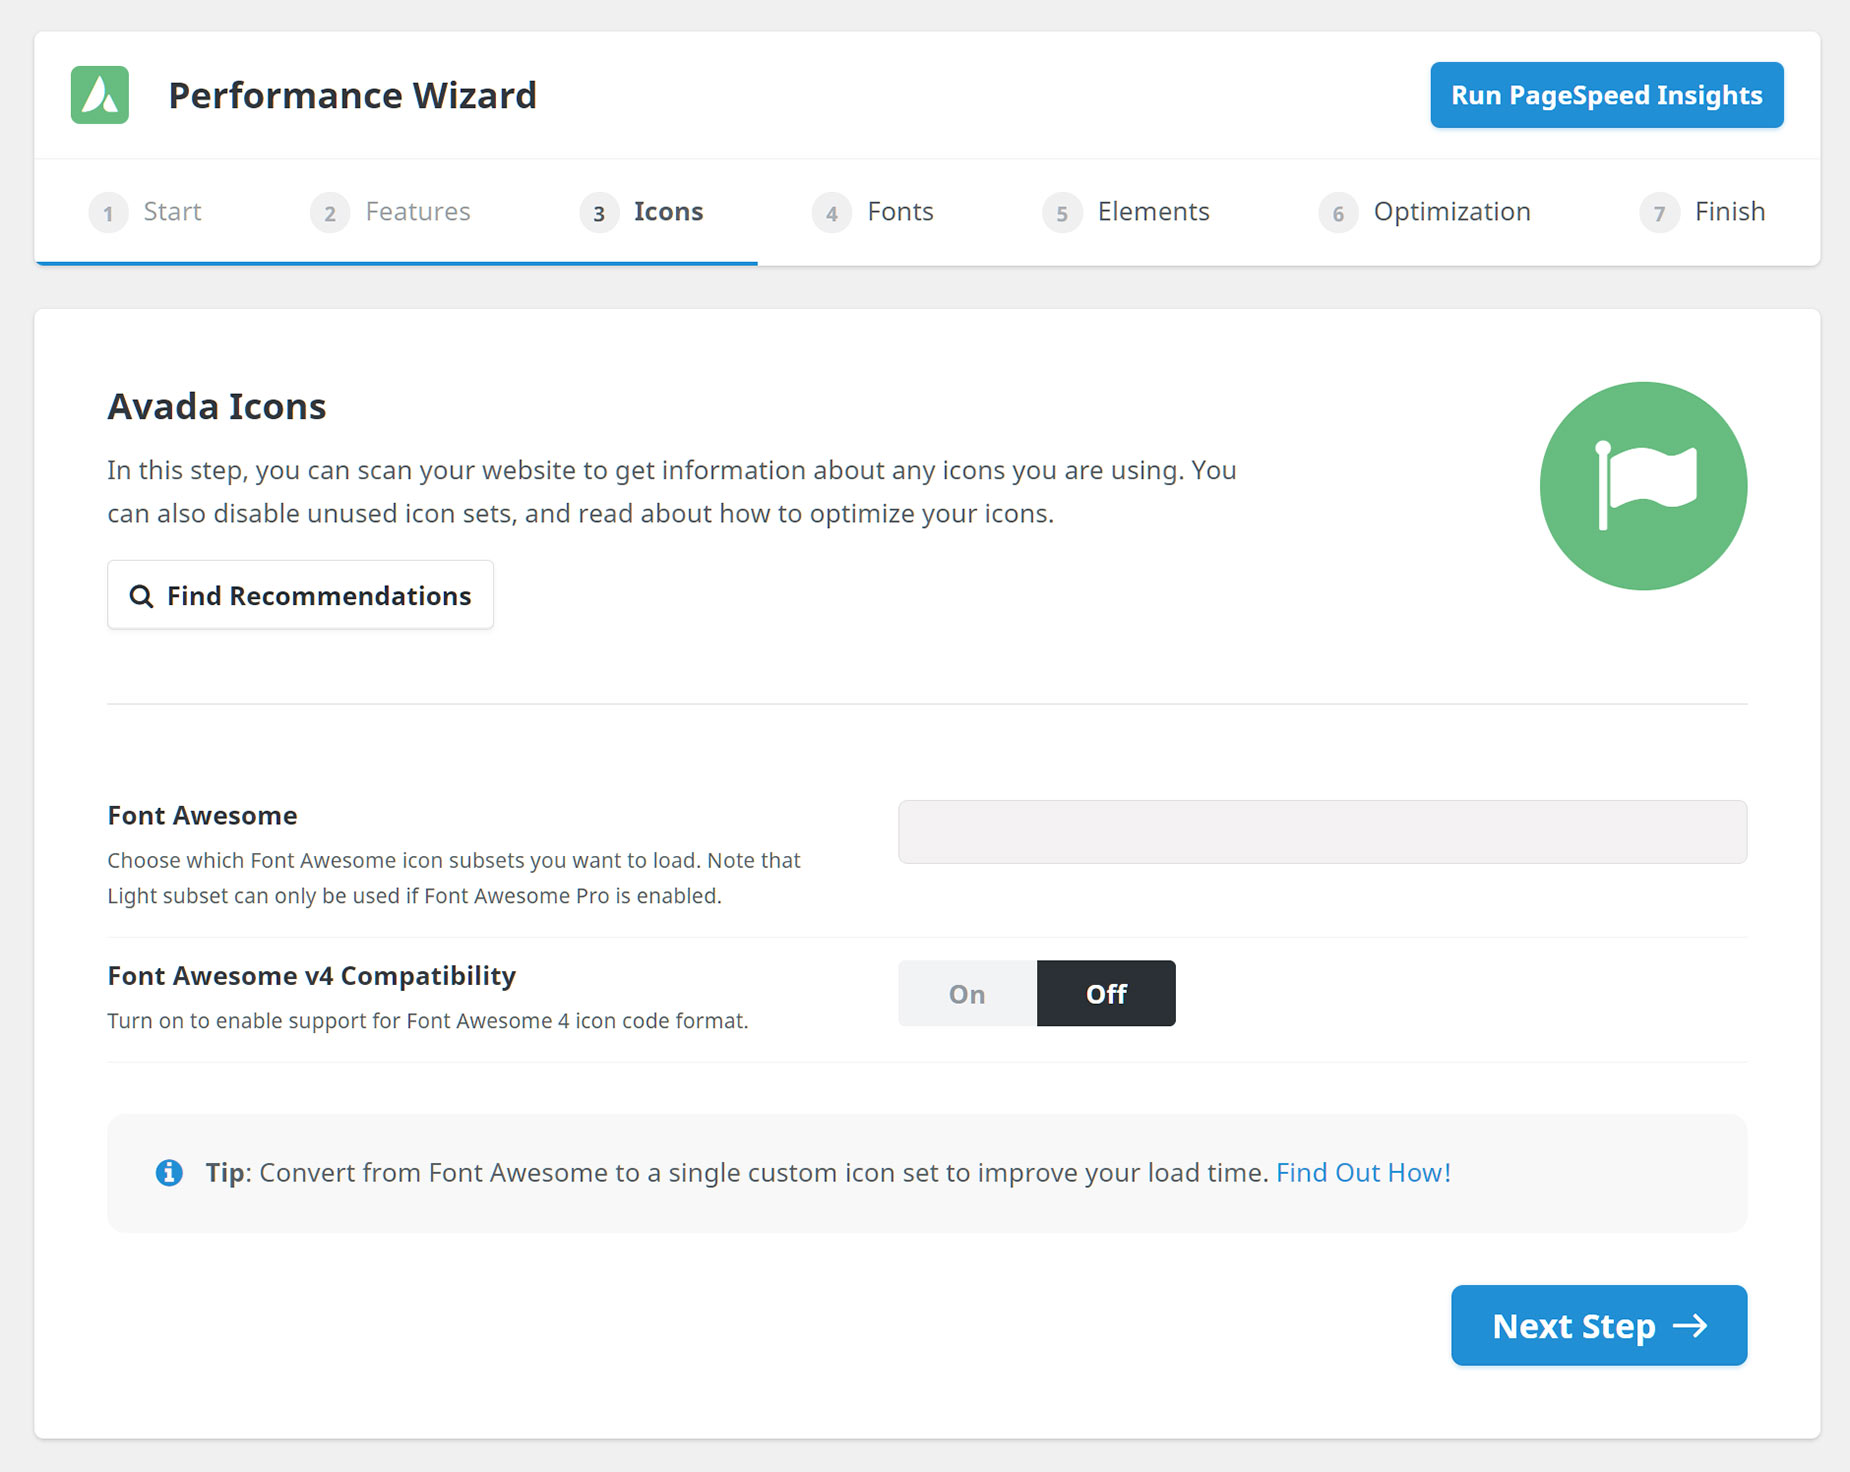Turn On Font Awesome v4 Compatibility

pyautogui.click(x=967, y=993)
